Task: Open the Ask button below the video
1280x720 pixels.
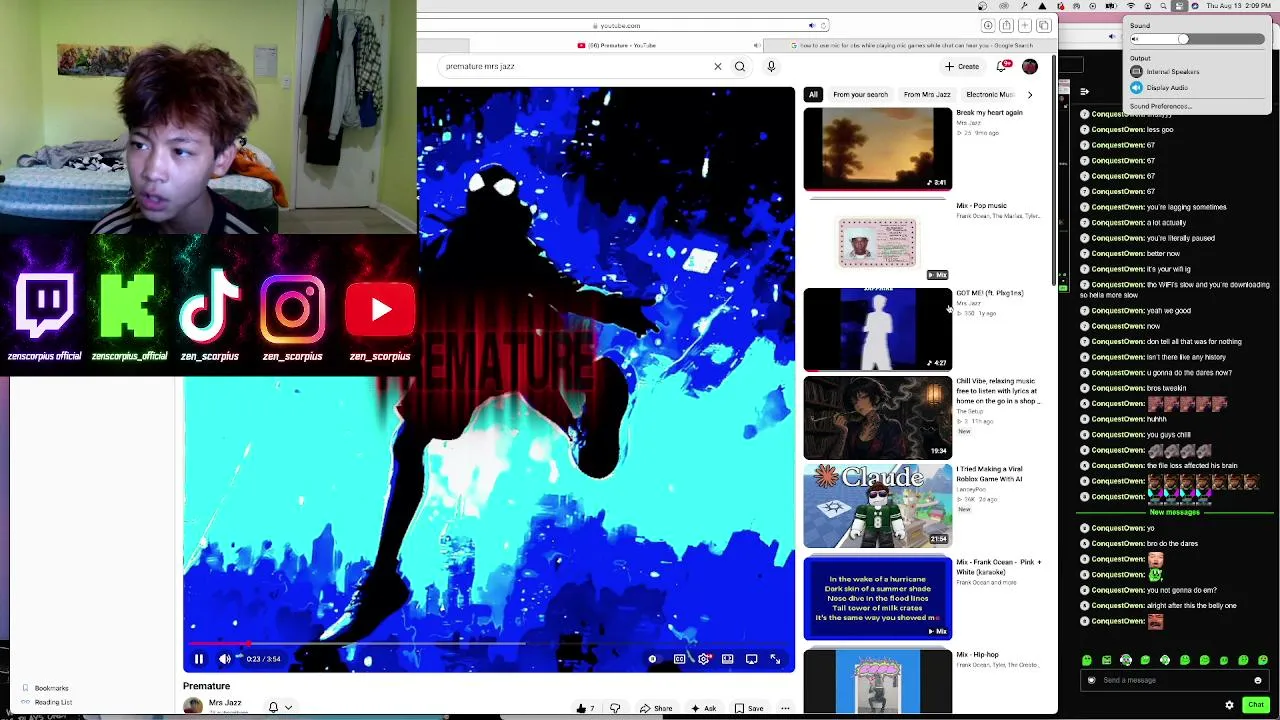Action: [703, 708]
